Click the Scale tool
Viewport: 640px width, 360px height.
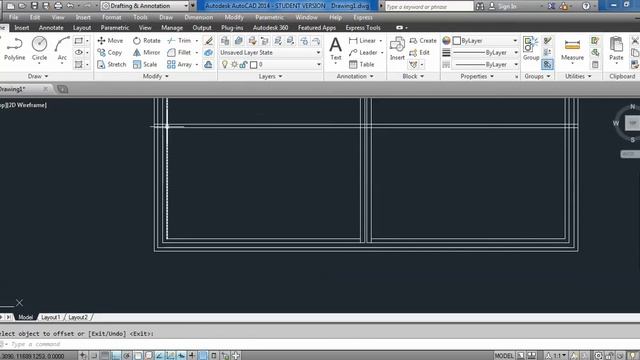145,64
